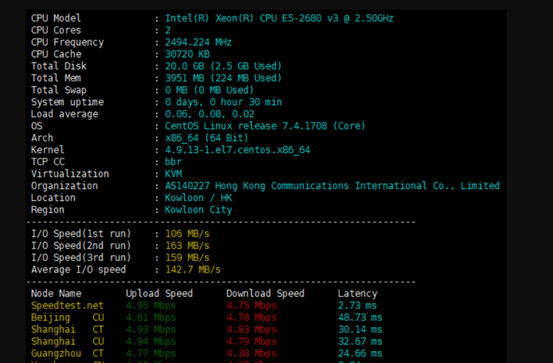Select the Arch value x86_64 (64 Bit)
This screenshot has height=363, width=553.
(x=207, y=138)
